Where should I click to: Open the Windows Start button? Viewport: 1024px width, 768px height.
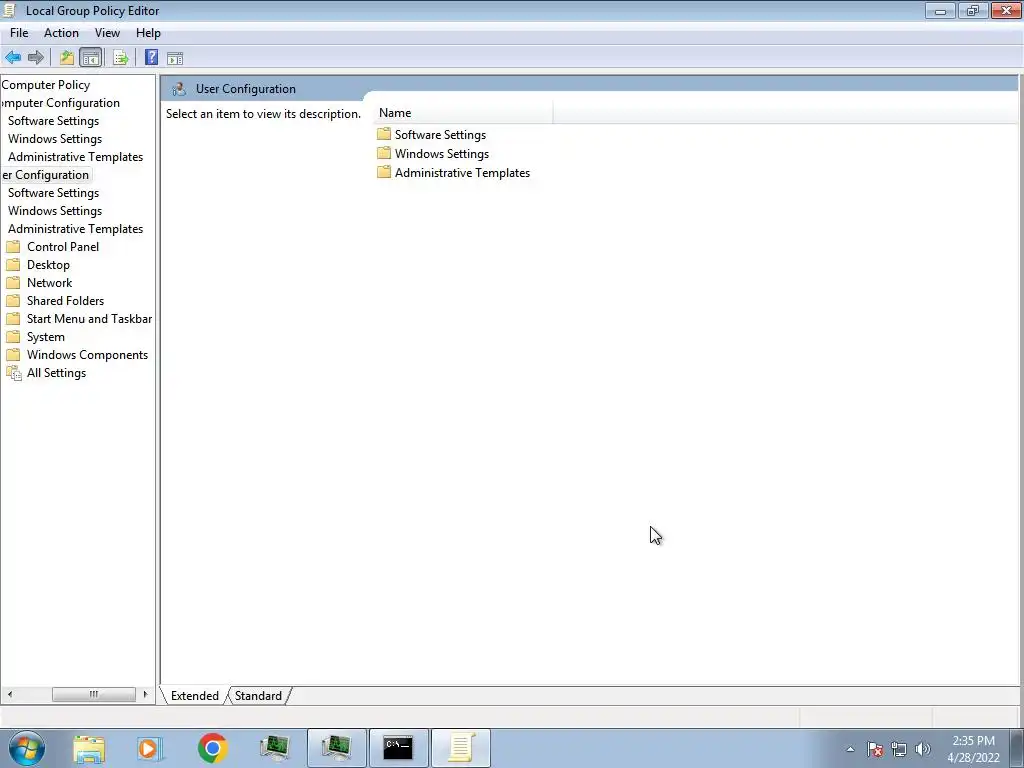point(27,748)
